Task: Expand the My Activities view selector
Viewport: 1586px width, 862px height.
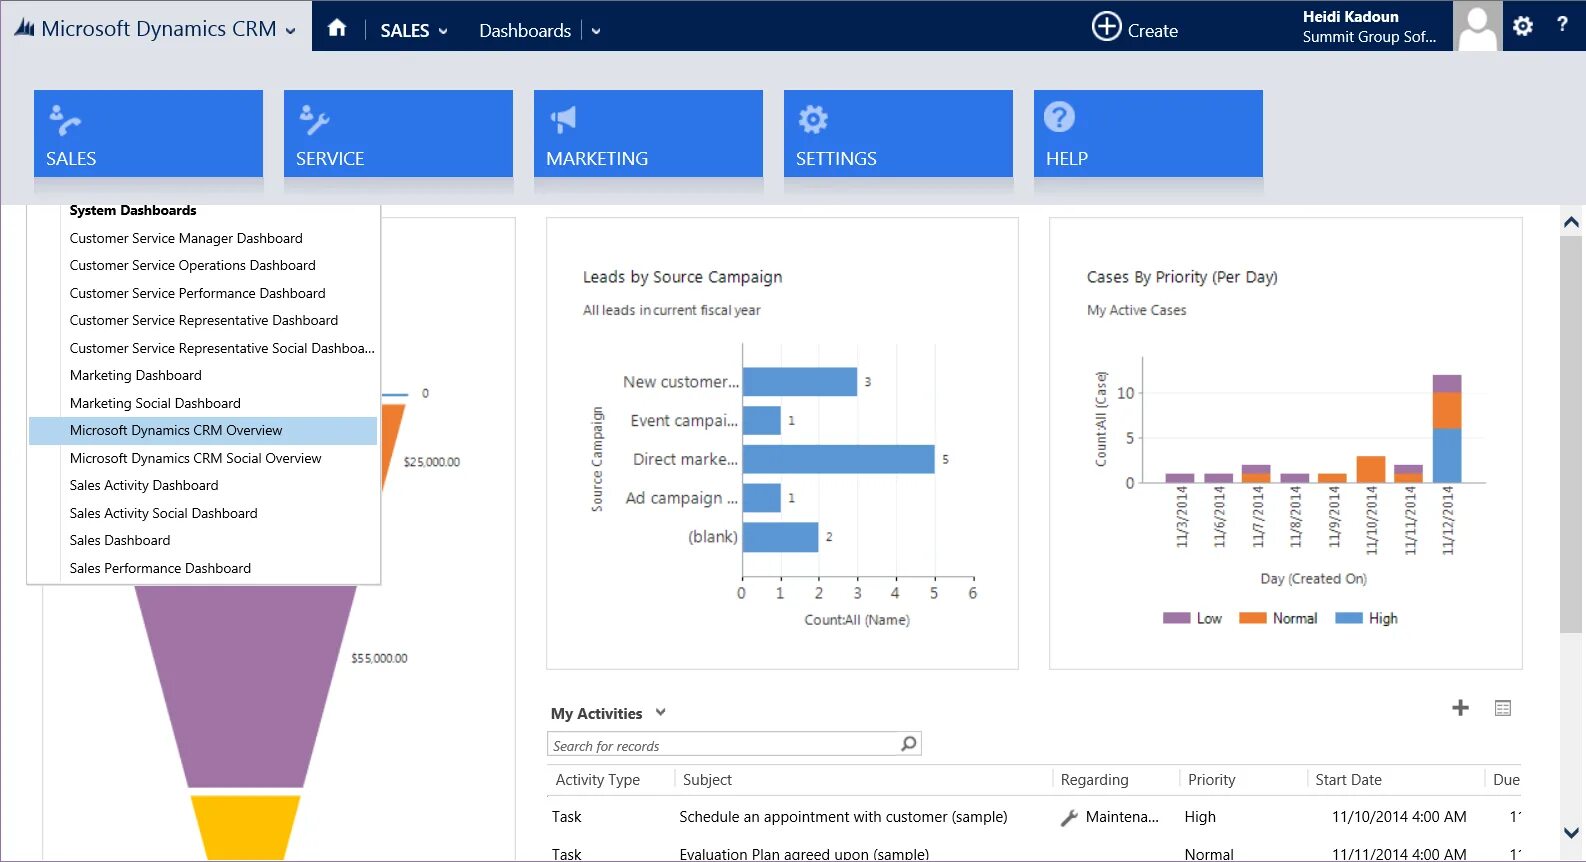Action: pos(660,713)
